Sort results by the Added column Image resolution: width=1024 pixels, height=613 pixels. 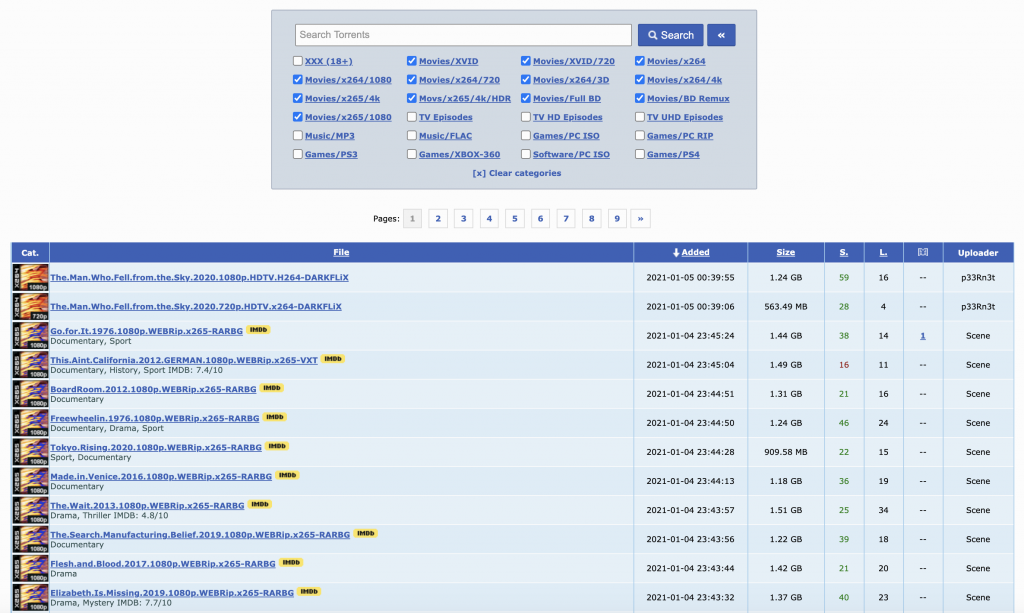click(x=694, y=253)
